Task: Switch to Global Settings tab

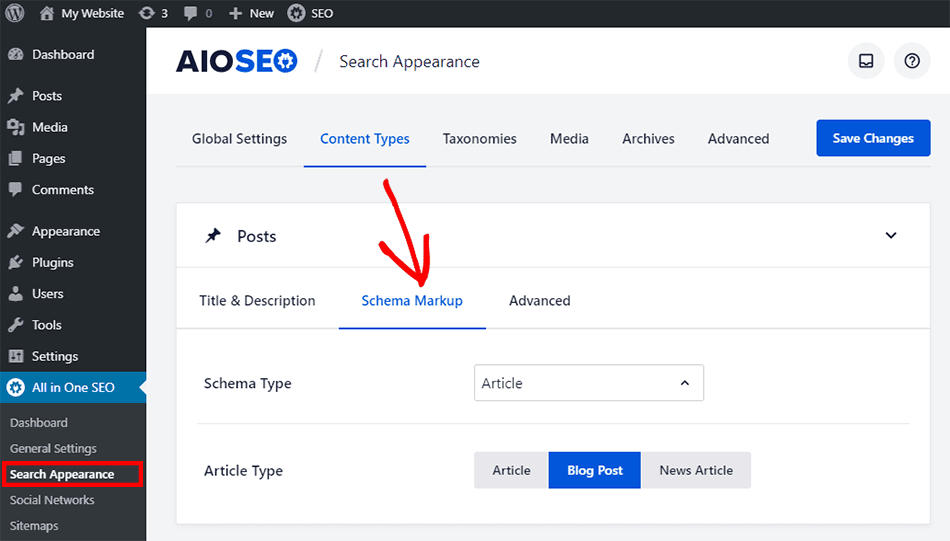Action: click(x=239, y=139)
